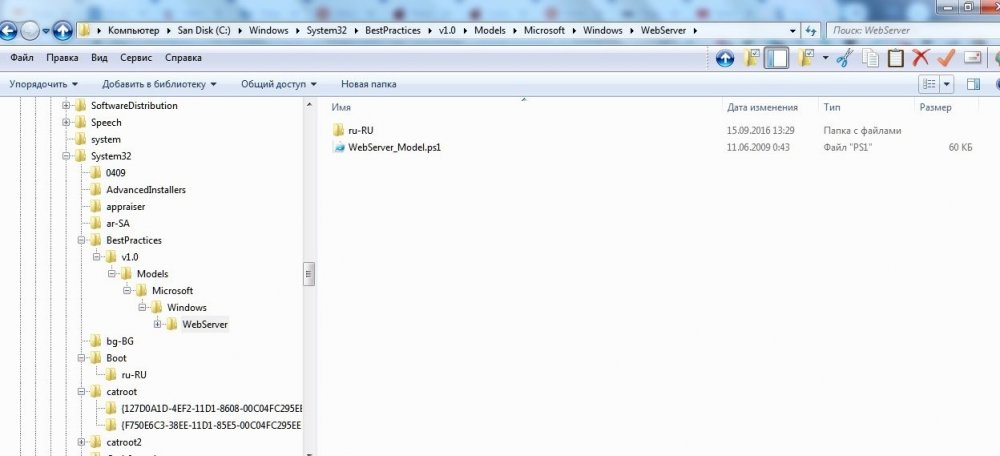Click Компьютер in the address breadcrumb

(x=133, y=30)
